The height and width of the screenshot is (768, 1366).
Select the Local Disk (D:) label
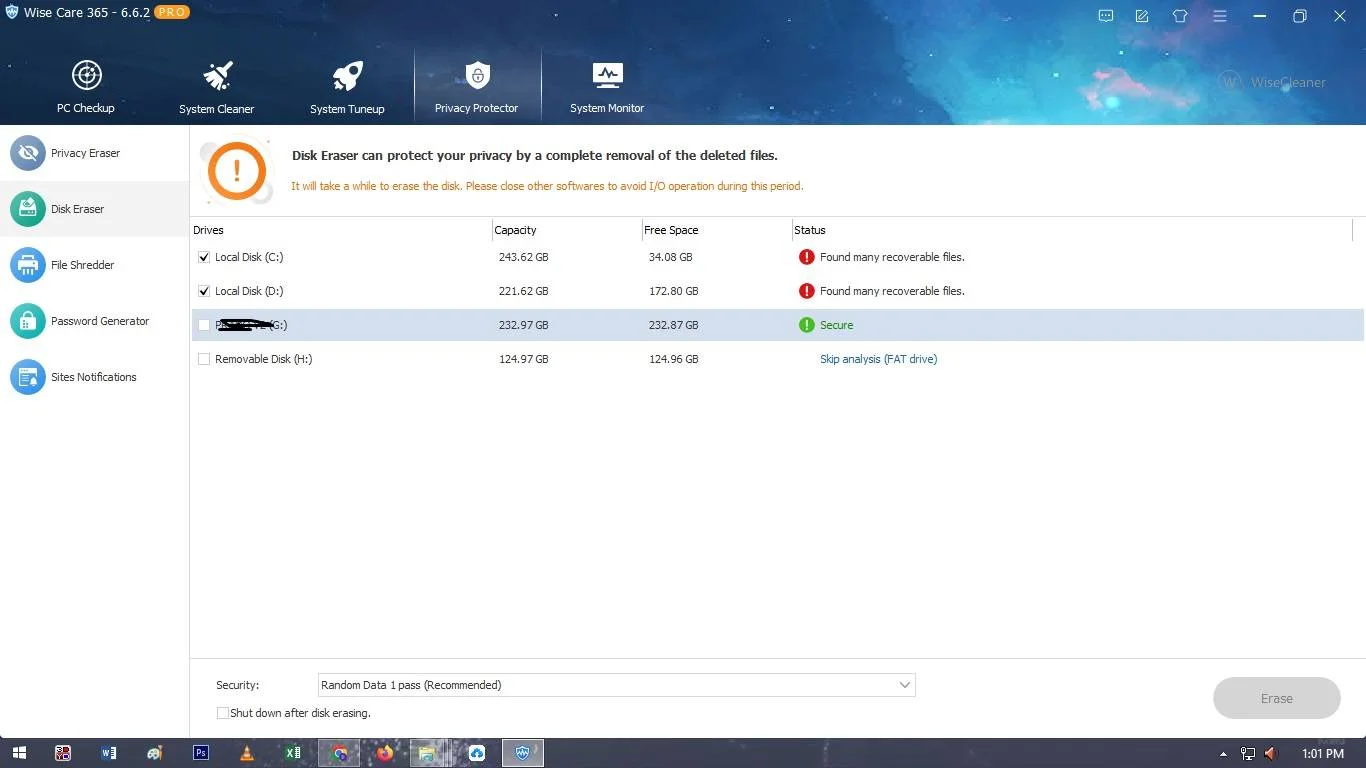click(249, 291)
